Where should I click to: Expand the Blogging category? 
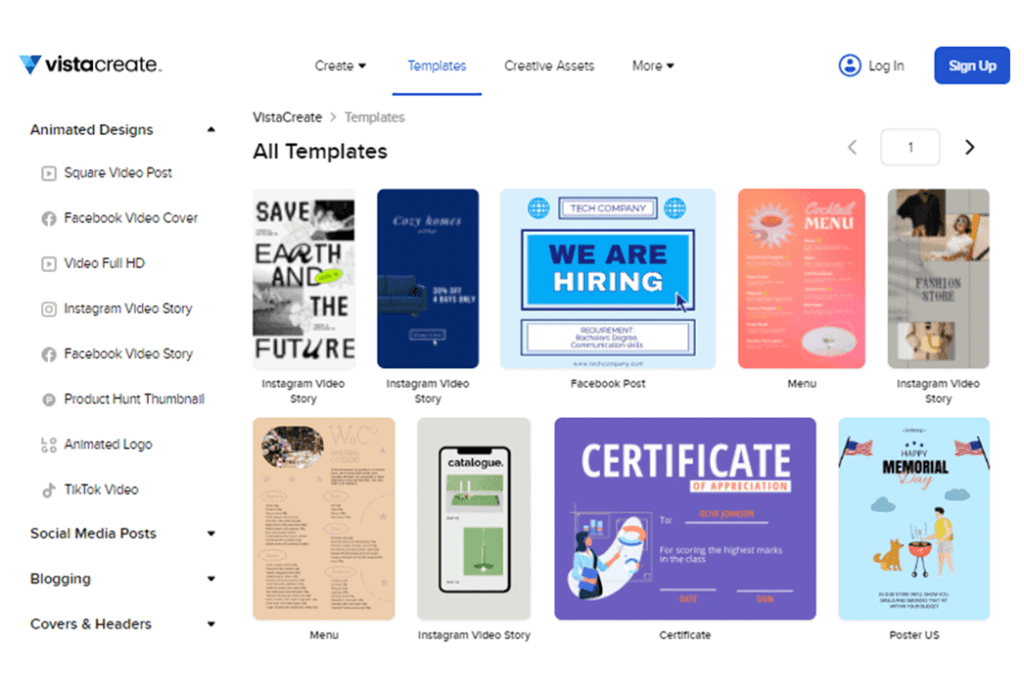(211, 579)
